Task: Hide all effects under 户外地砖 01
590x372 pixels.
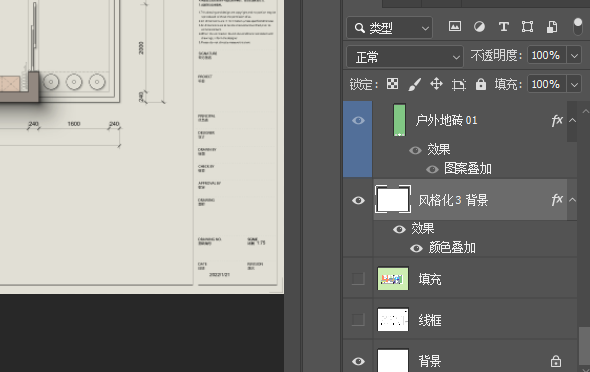Action: [415, 150]
